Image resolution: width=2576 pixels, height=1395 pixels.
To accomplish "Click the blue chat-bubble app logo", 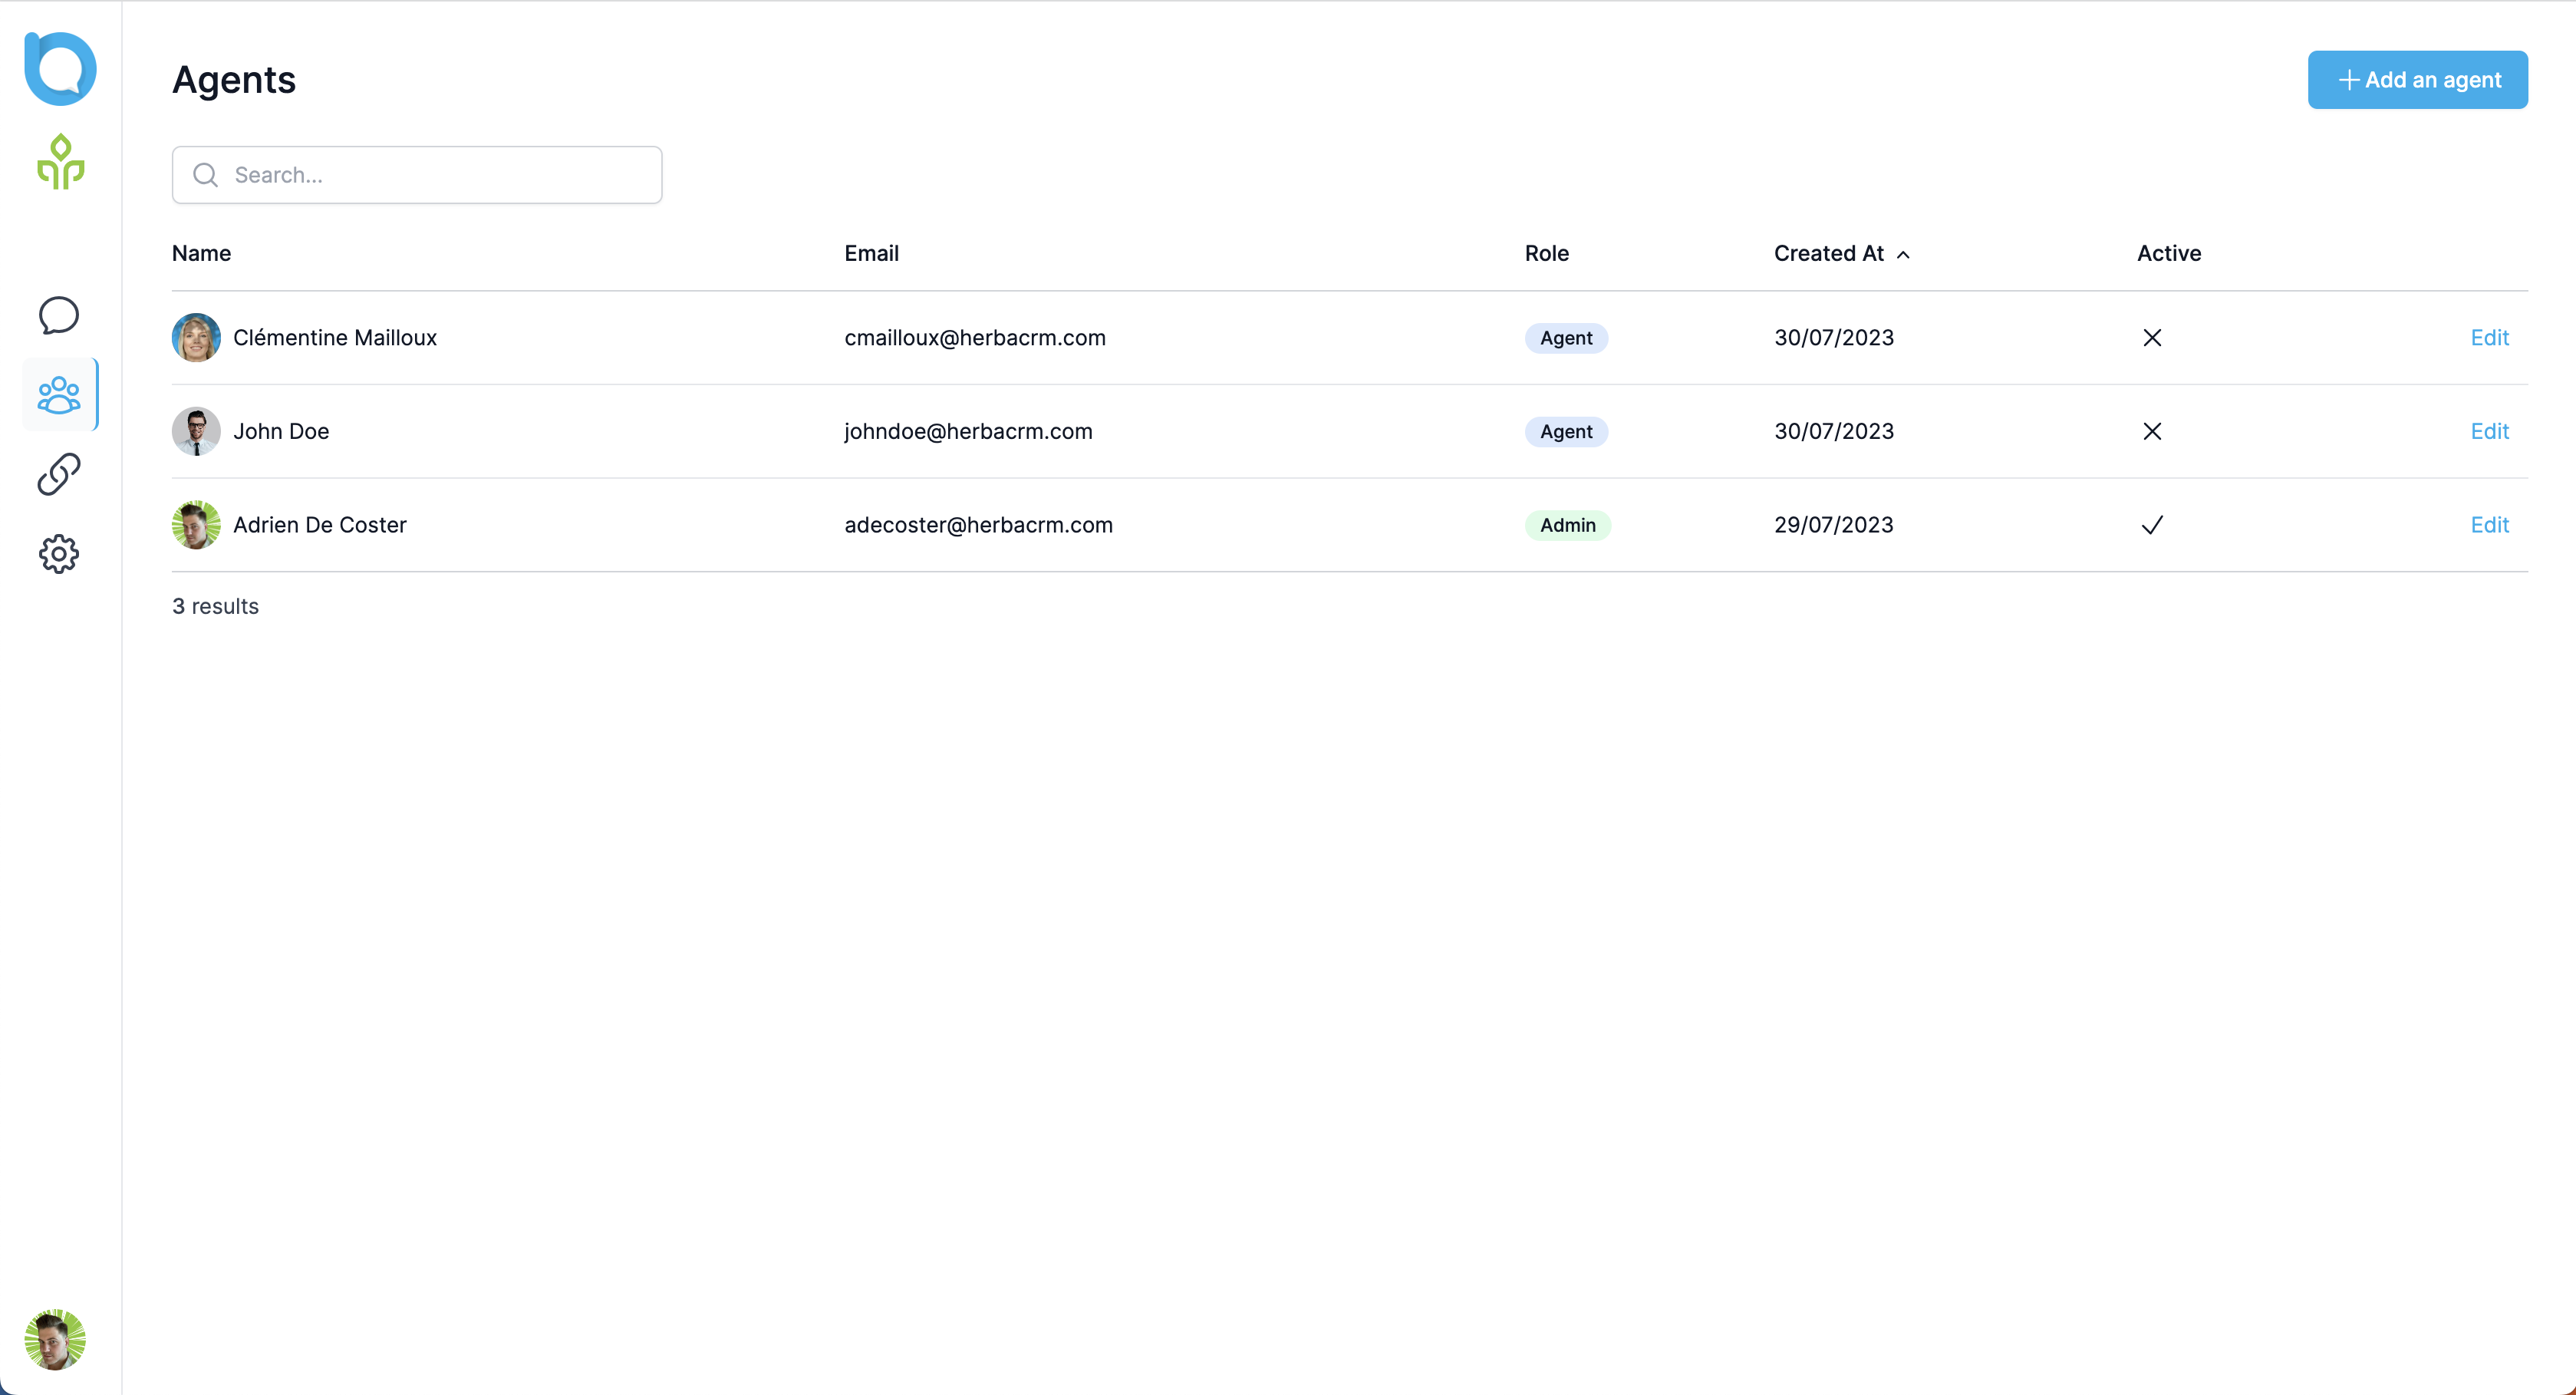I will click(x=60, y=68).
